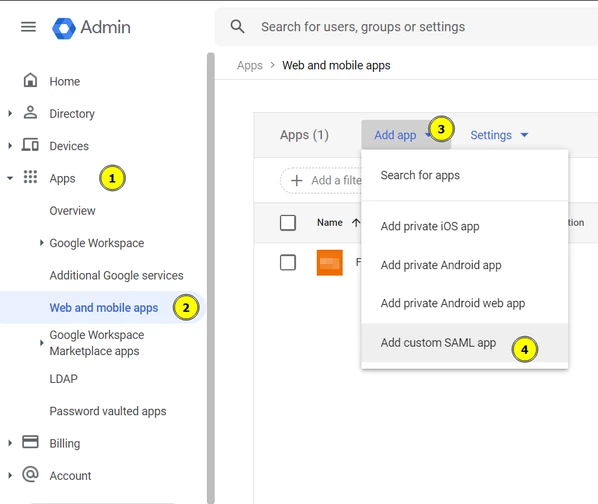Open the Settings dropdown

pyautogui.click(x=499, y=135)
